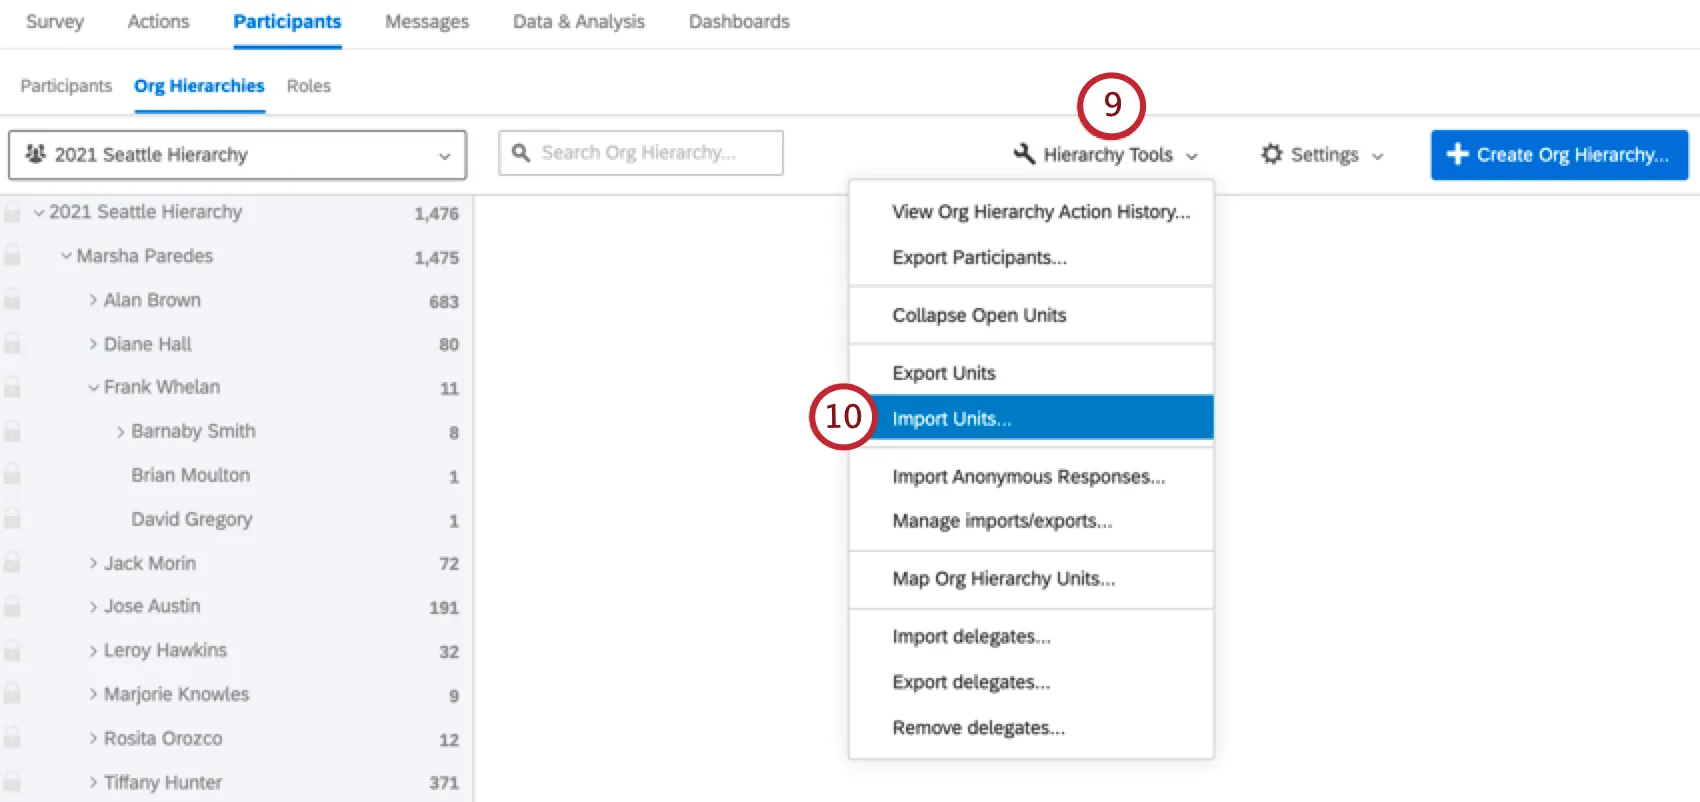Choose Map Org Hierarchy Units option
Image resolution: width=1700 pixels, height=802 pixels.
(x=1003, y=579)
